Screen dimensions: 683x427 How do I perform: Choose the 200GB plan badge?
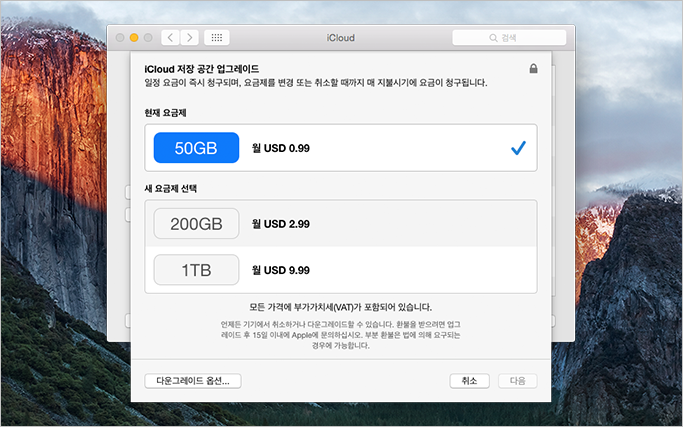[x=196, y=224]
